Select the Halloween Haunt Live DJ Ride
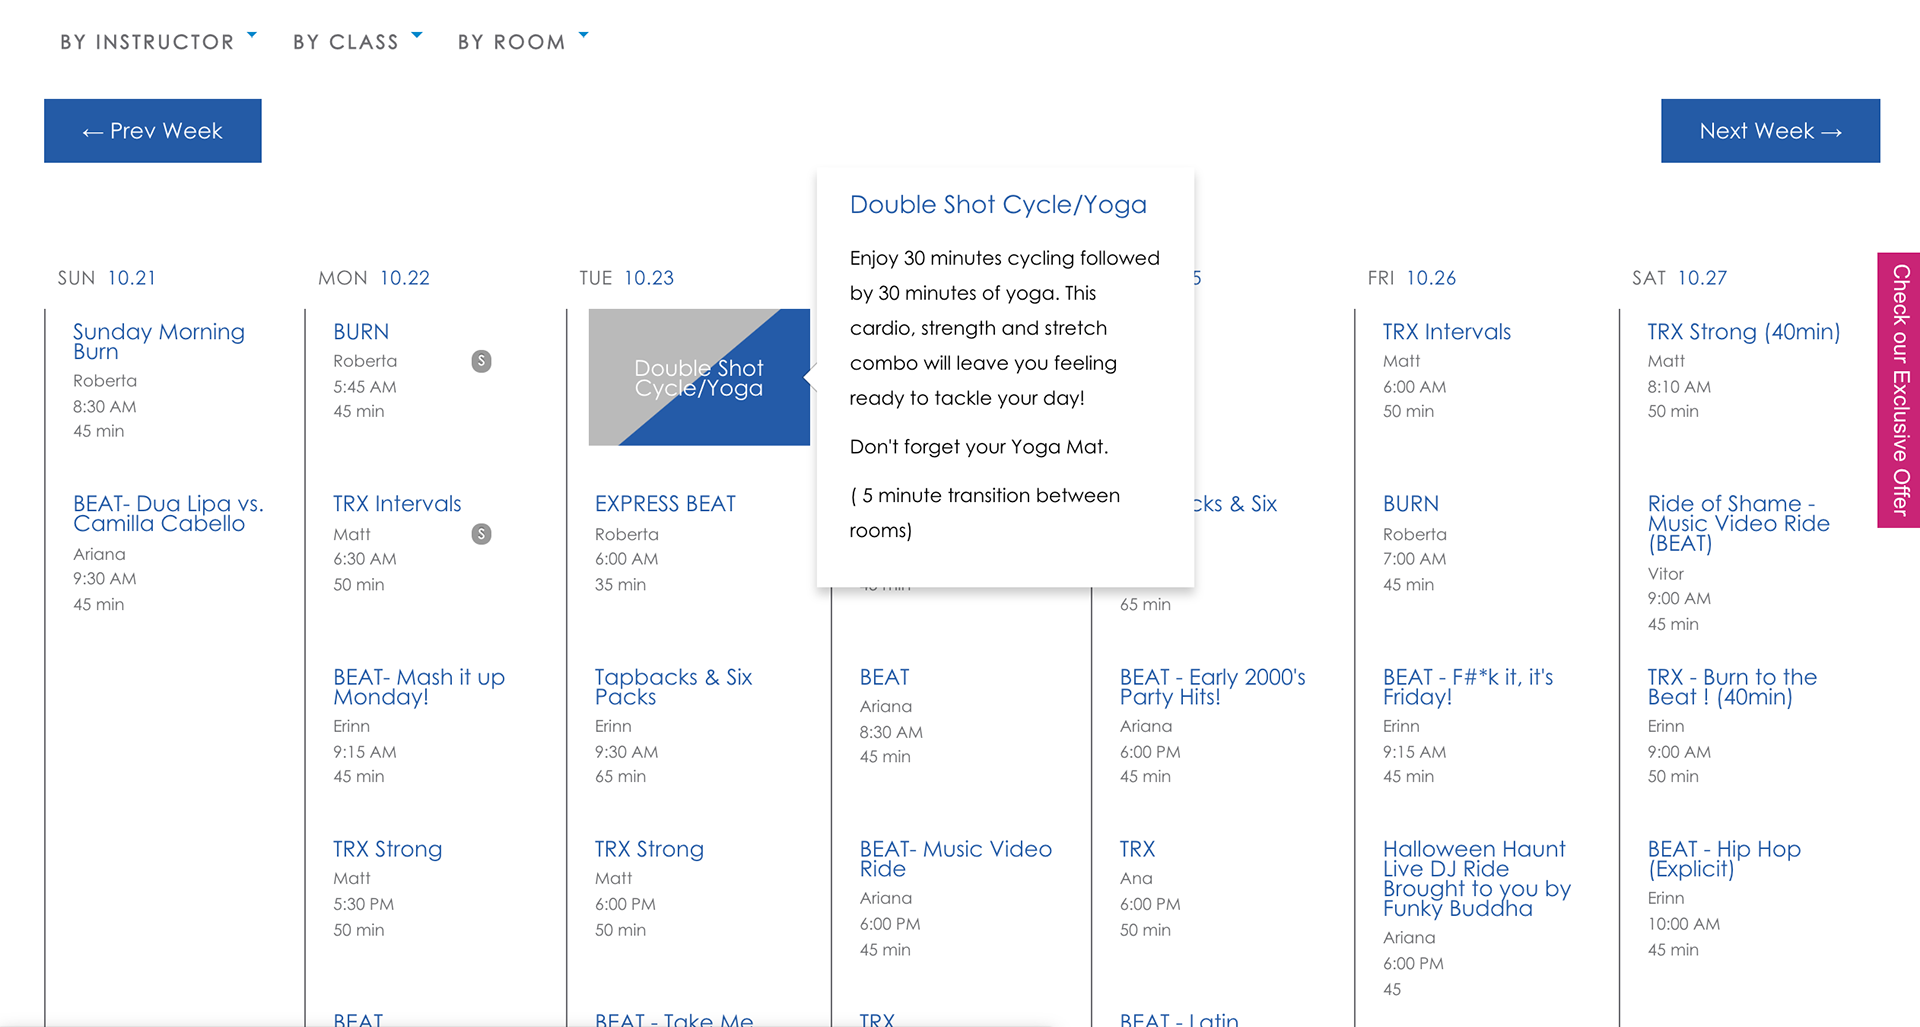Image resolution: width=1920 pixels, height=1027 pixels. click(x=1476, y=878)
